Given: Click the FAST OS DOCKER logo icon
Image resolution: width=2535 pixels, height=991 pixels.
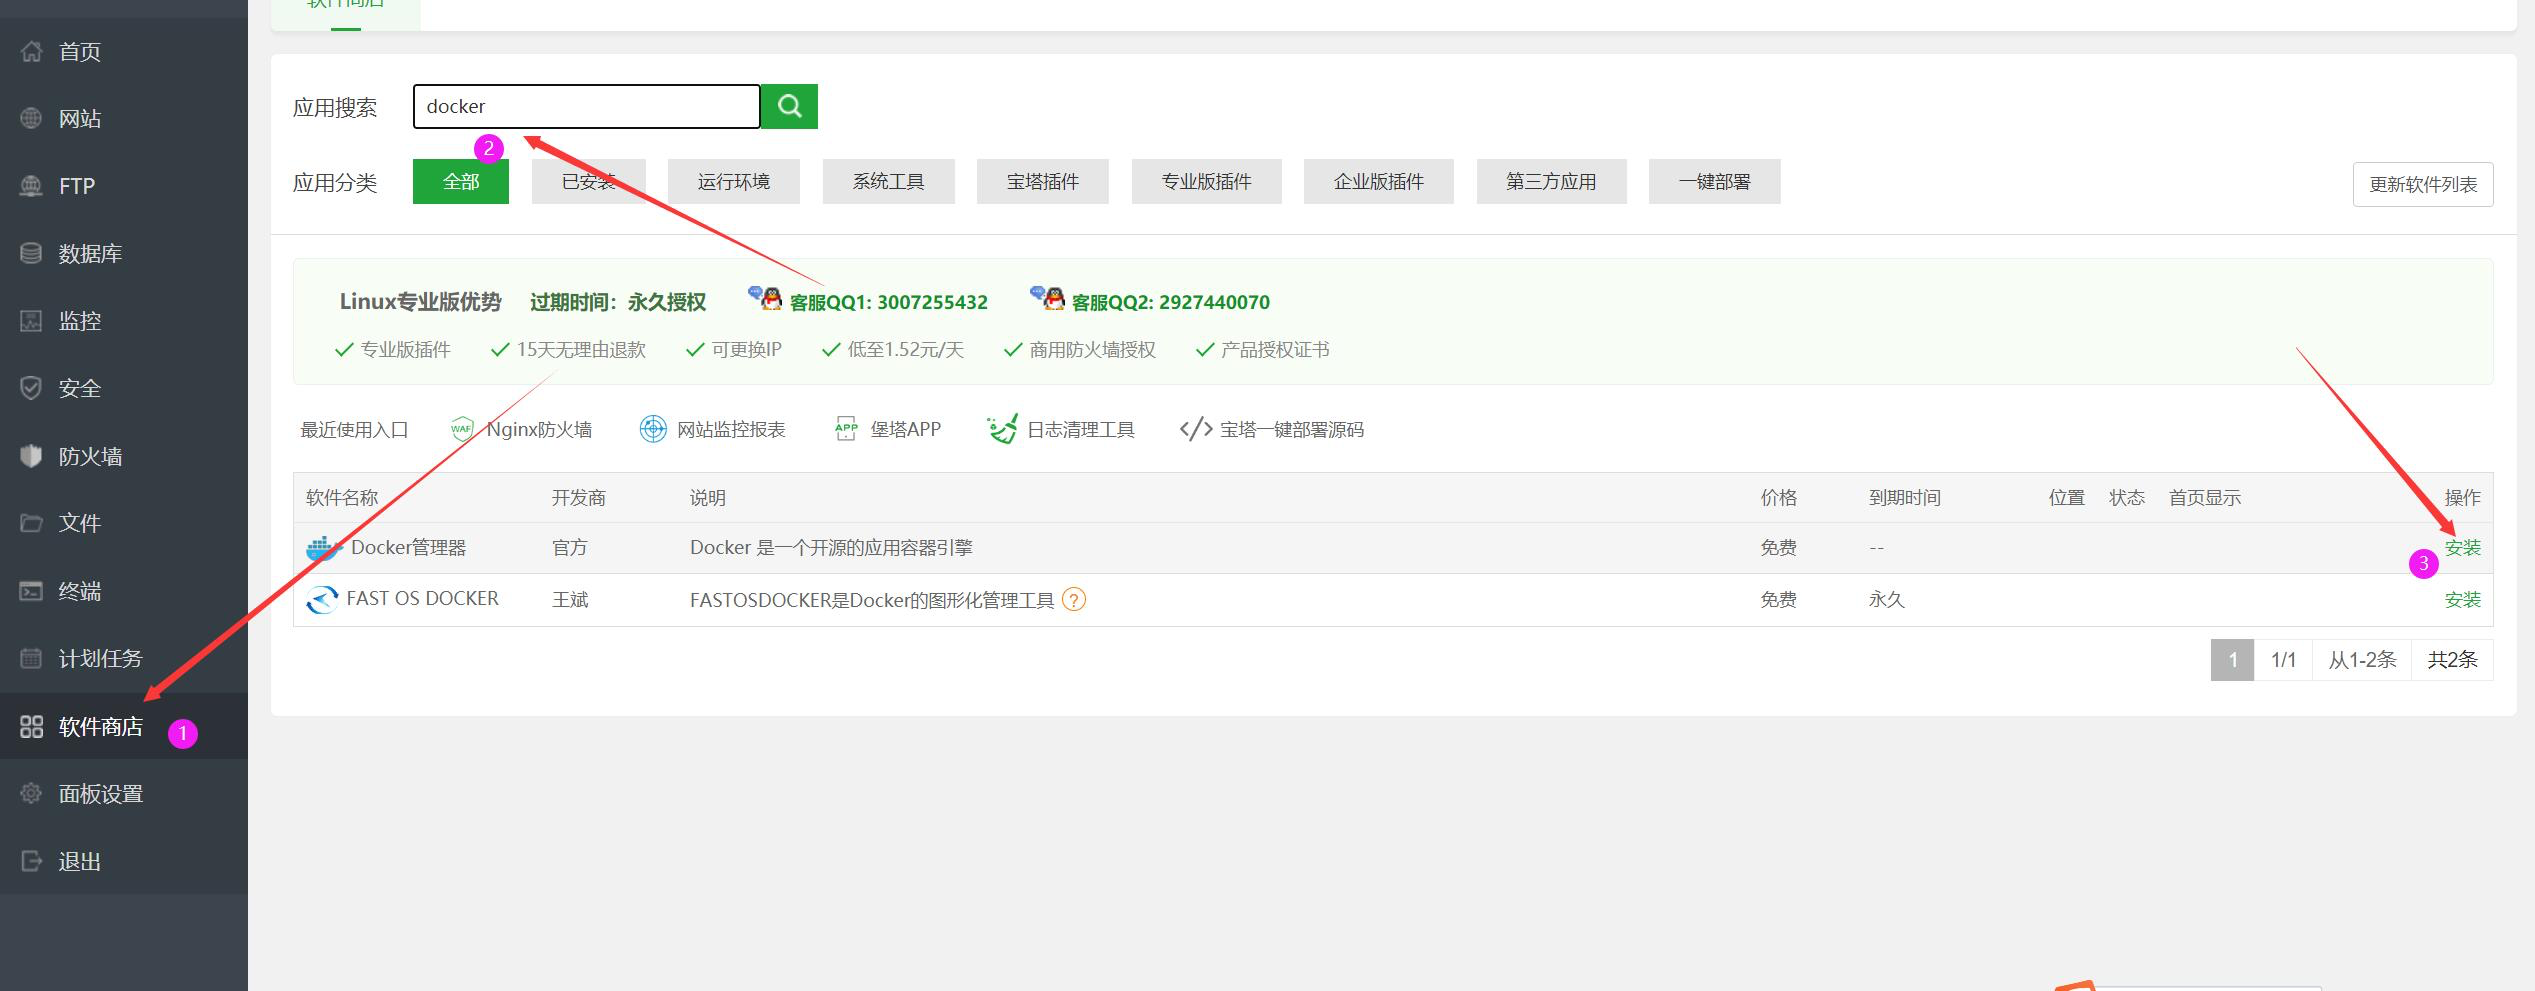Looking at the screenshot, I should coord(322,599).
